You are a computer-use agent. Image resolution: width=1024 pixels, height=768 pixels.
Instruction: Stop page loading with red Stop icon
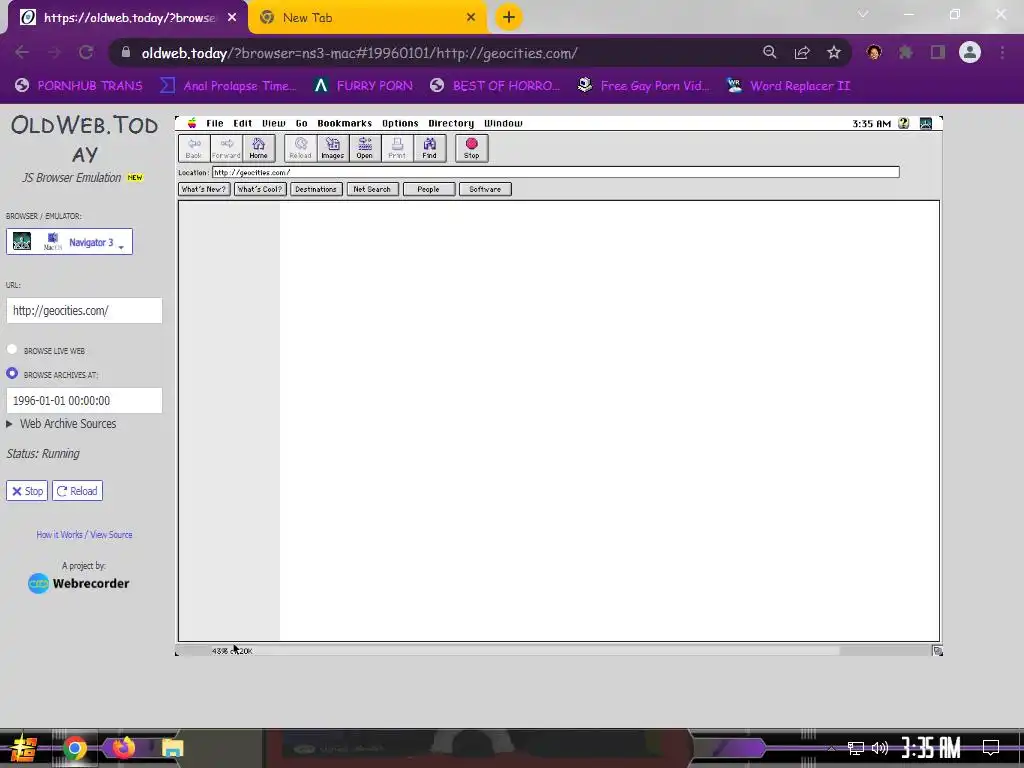[472, 148]
